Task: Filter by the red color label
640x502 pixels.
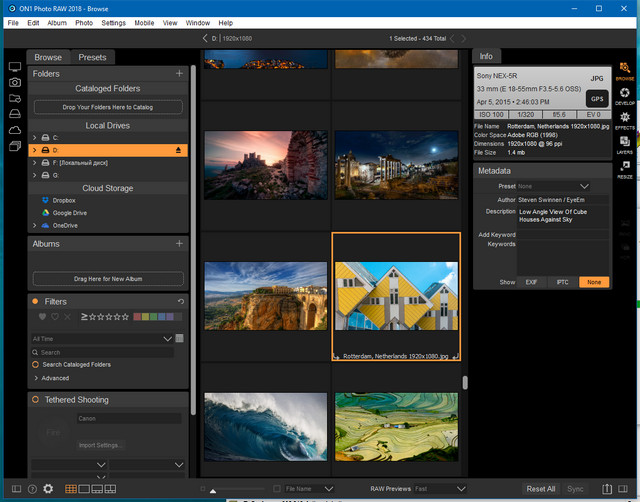Action: point(137,317)
